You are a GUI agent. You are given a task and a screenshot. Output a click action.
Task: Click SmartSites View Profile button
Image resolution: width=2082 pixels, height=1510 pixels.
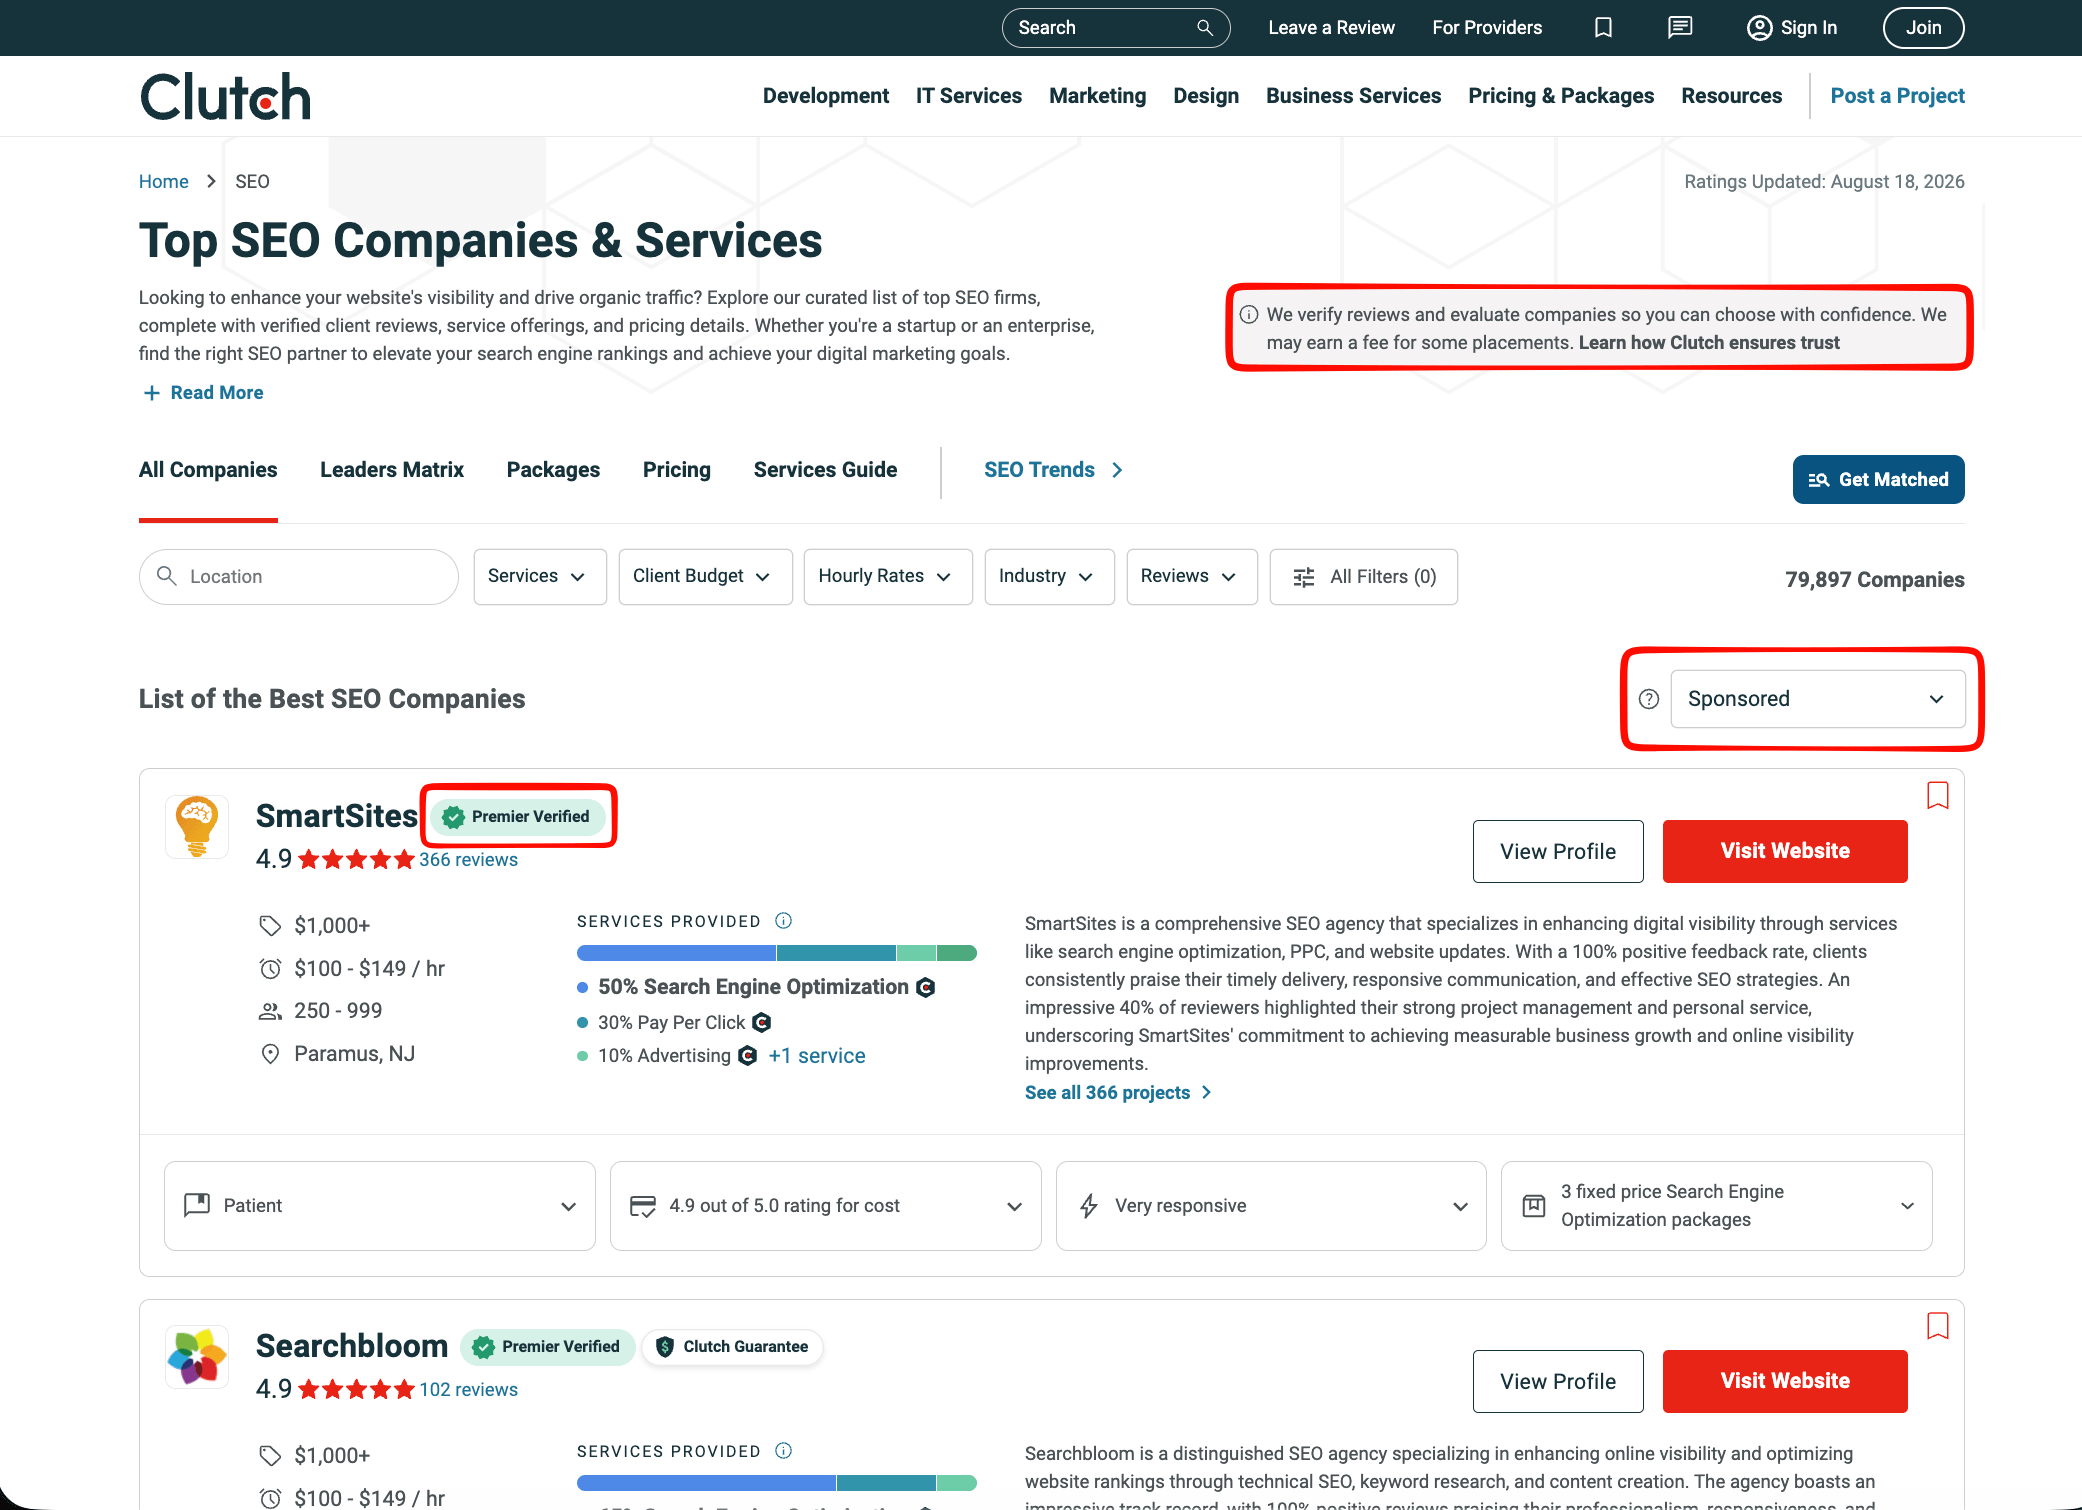(x=1558, y=851)
